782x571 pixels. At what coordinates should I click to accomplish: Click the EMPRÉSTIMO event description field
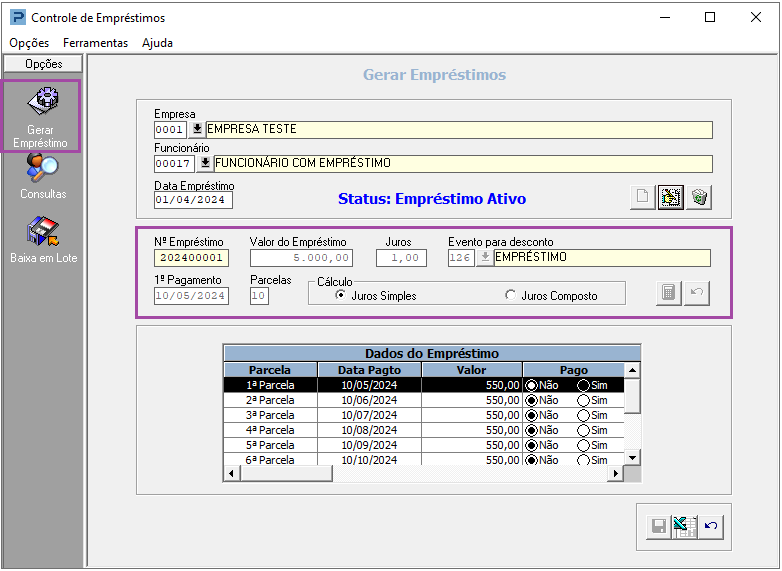pyautogui.click(x=602, y=258)
